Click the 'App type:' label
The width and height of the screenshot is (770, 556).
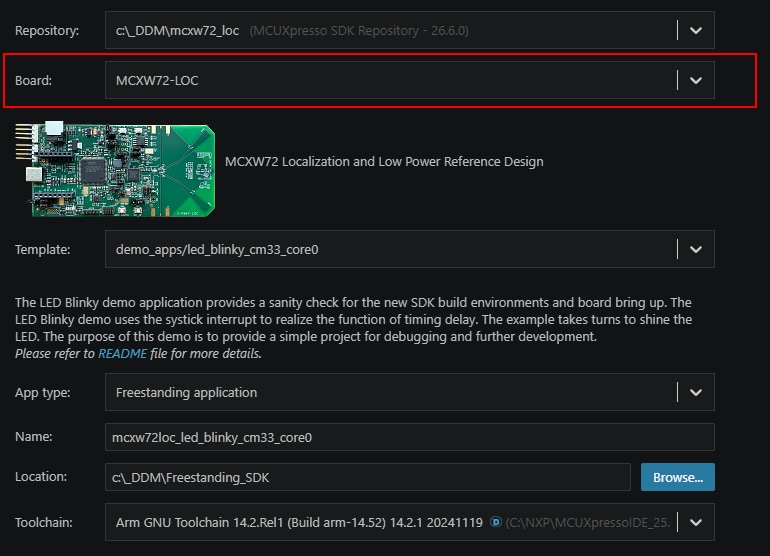point(42,392)
